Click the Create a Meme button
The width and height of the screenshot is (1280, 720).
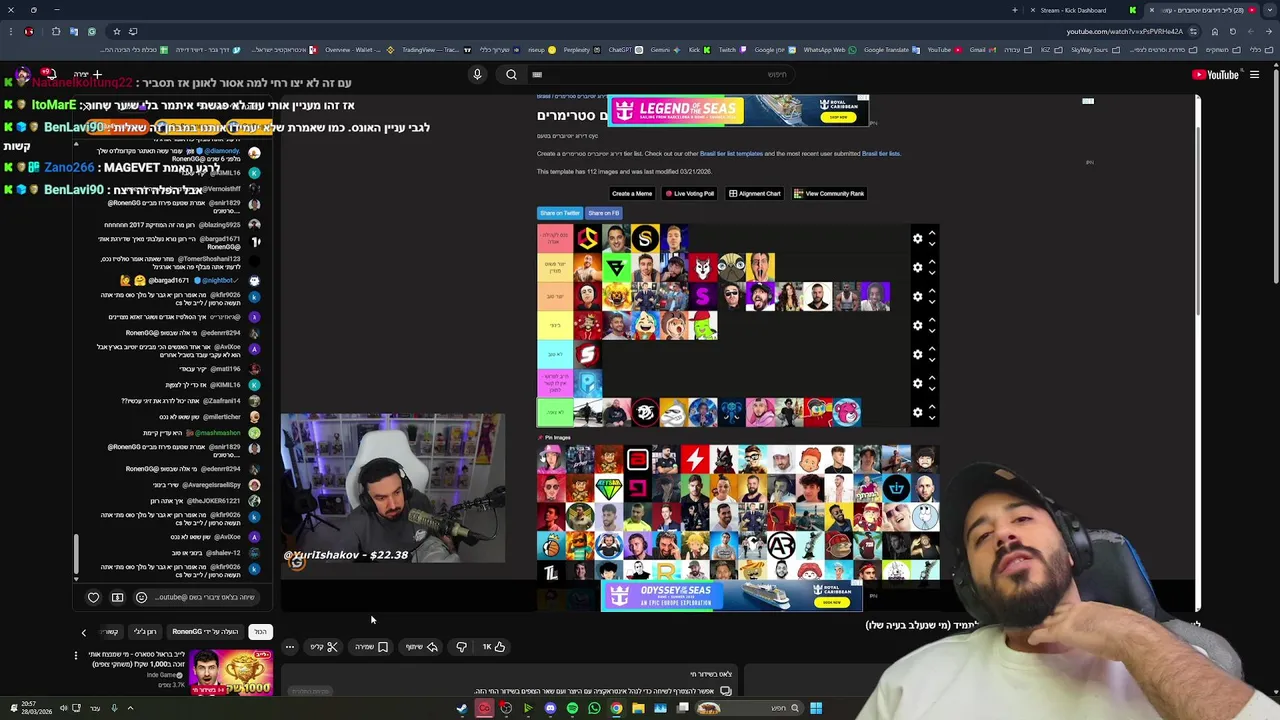[x=632, y=194]
